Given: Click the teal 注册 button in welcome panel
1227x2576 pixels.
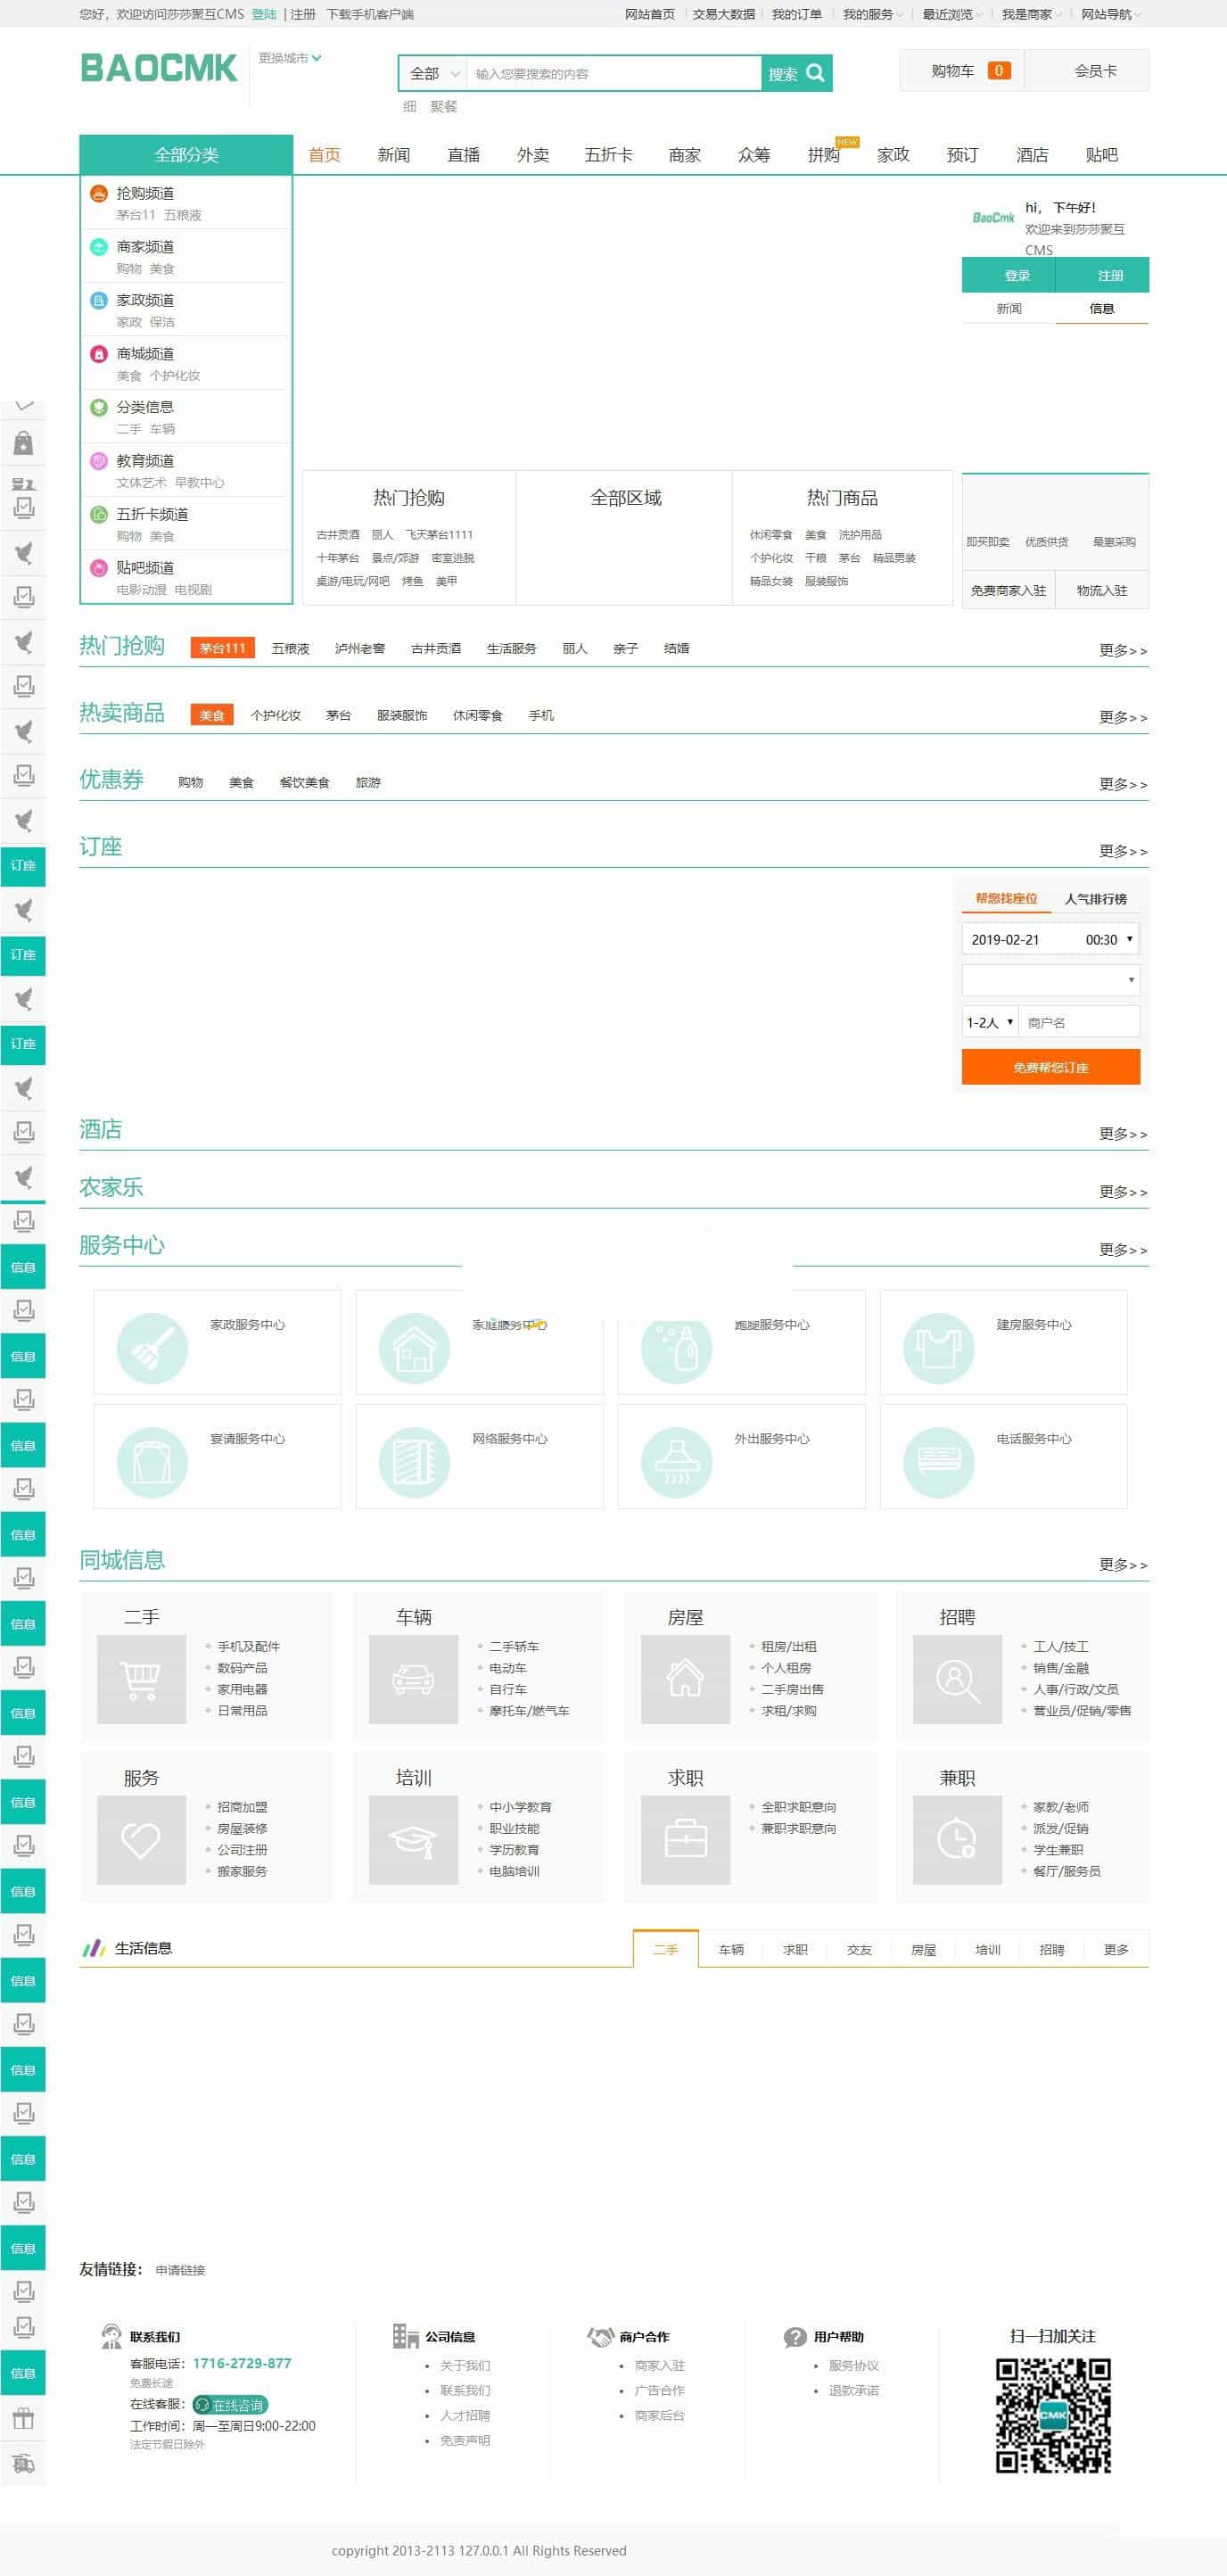Looking at the screenshot, I should 1102,275.
